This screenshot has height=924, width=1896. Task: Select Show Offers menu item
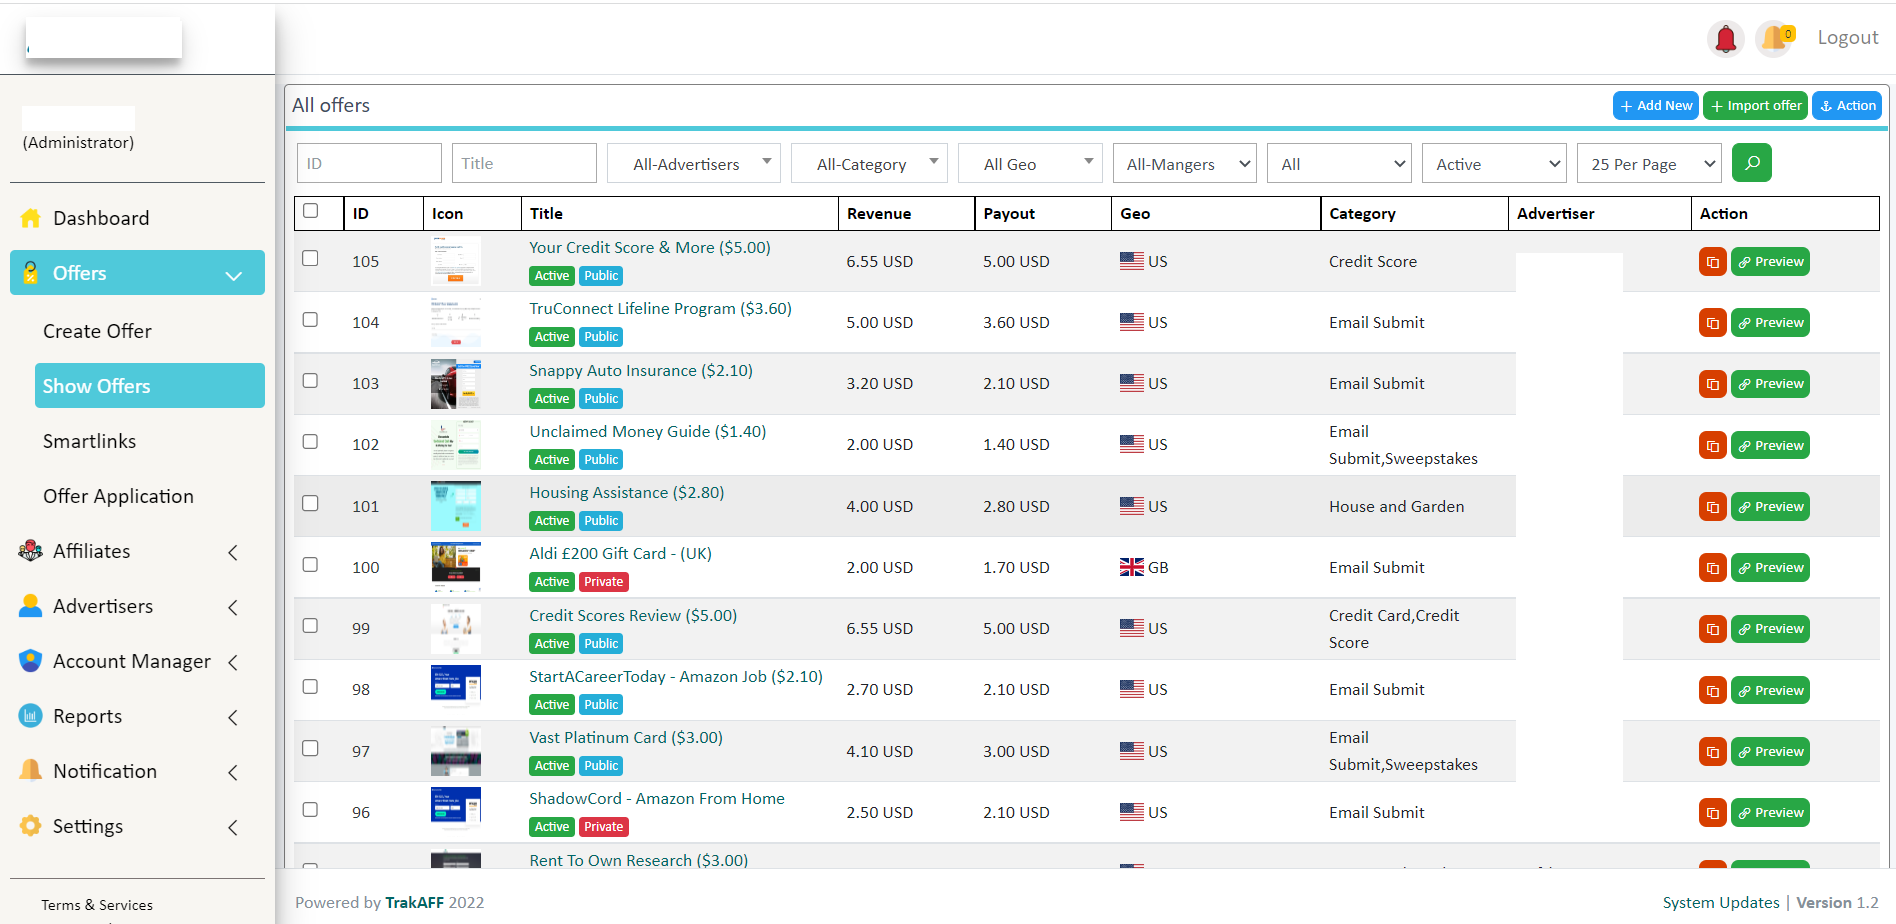tap(150, 386)
